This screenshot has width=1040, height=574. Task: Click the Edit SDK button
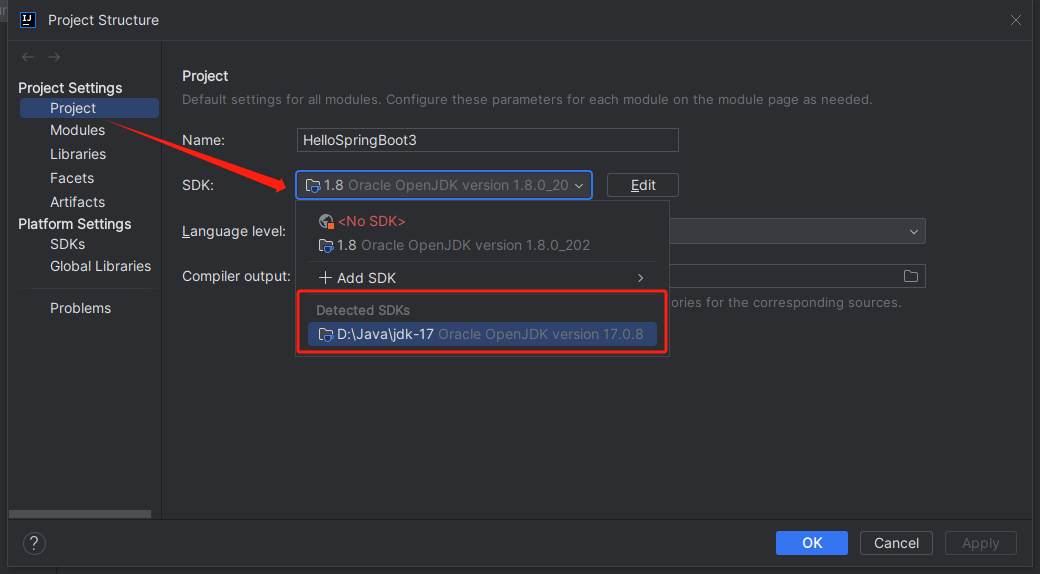[643, 185]
